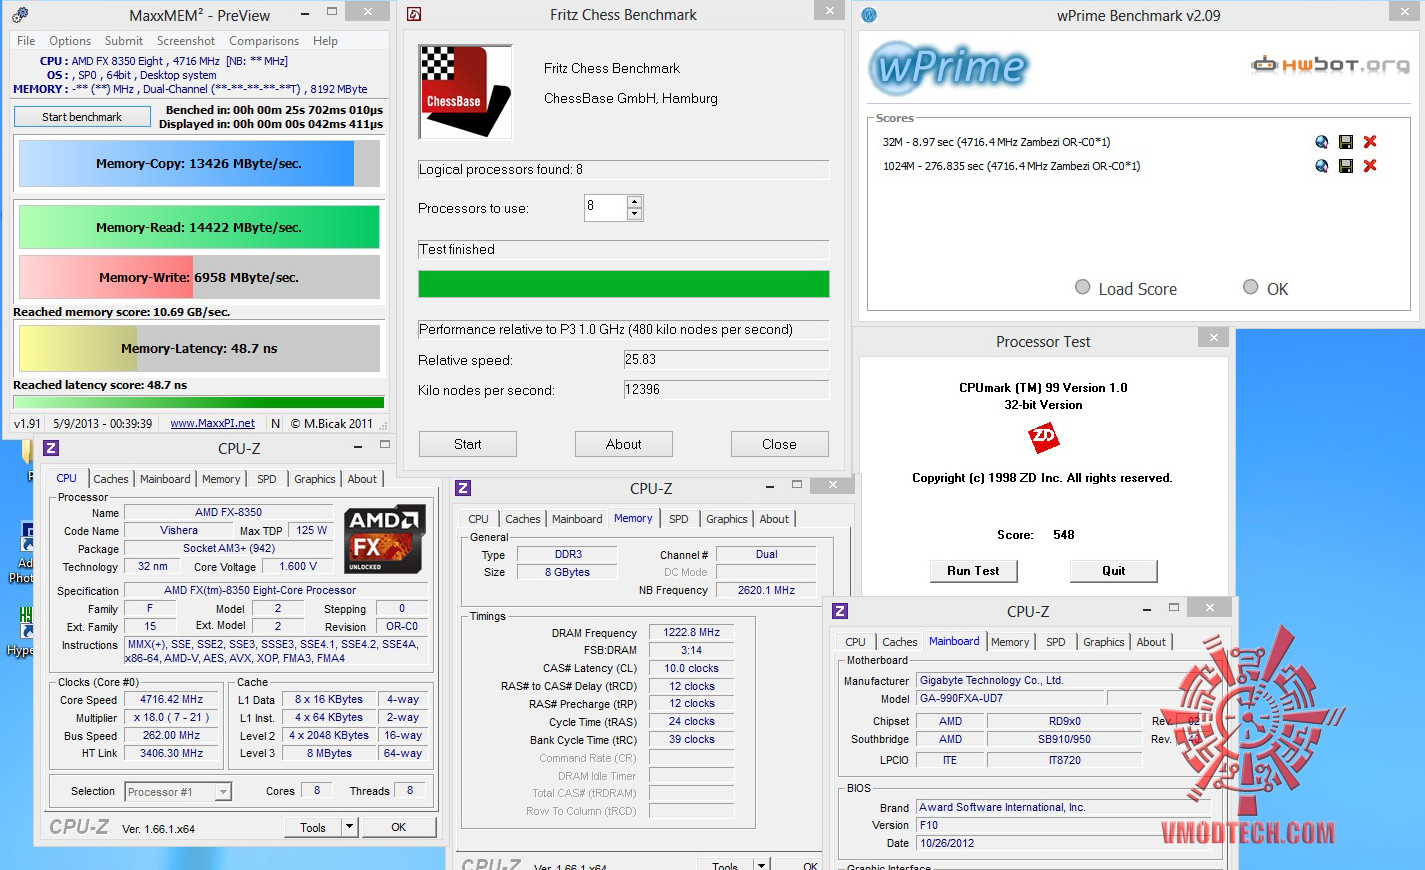Click About in Fritz Chess Benchmark
The width and height of the screenshot is (1425, 870).
[624, 444]
